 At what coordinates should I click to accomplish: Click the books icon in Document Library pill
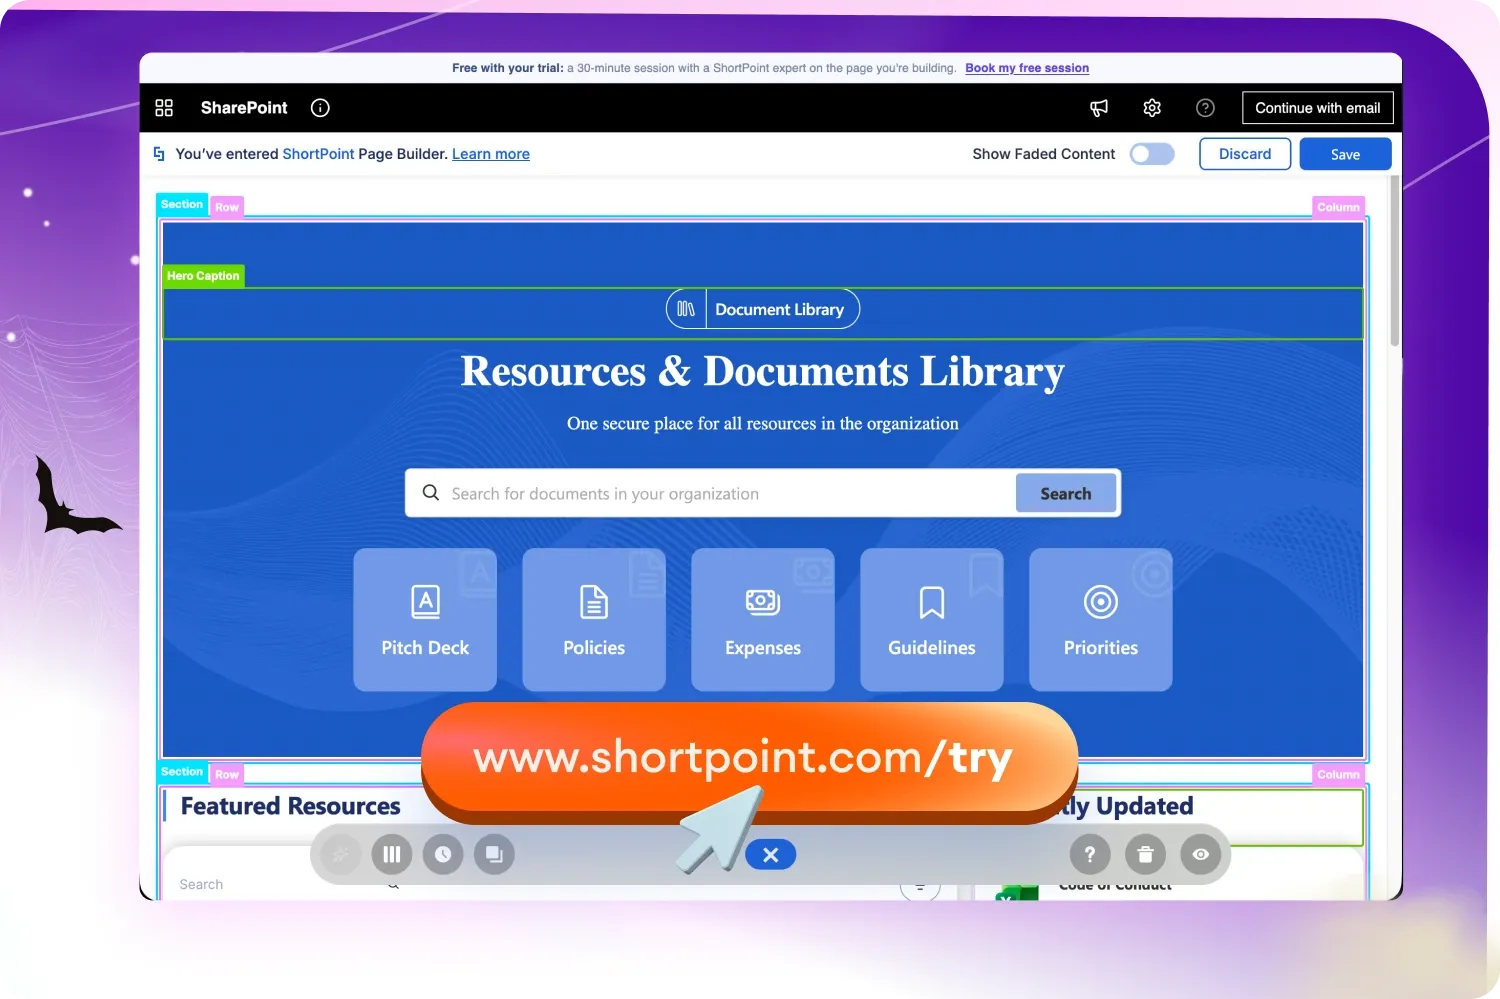(x=686, y=309)
